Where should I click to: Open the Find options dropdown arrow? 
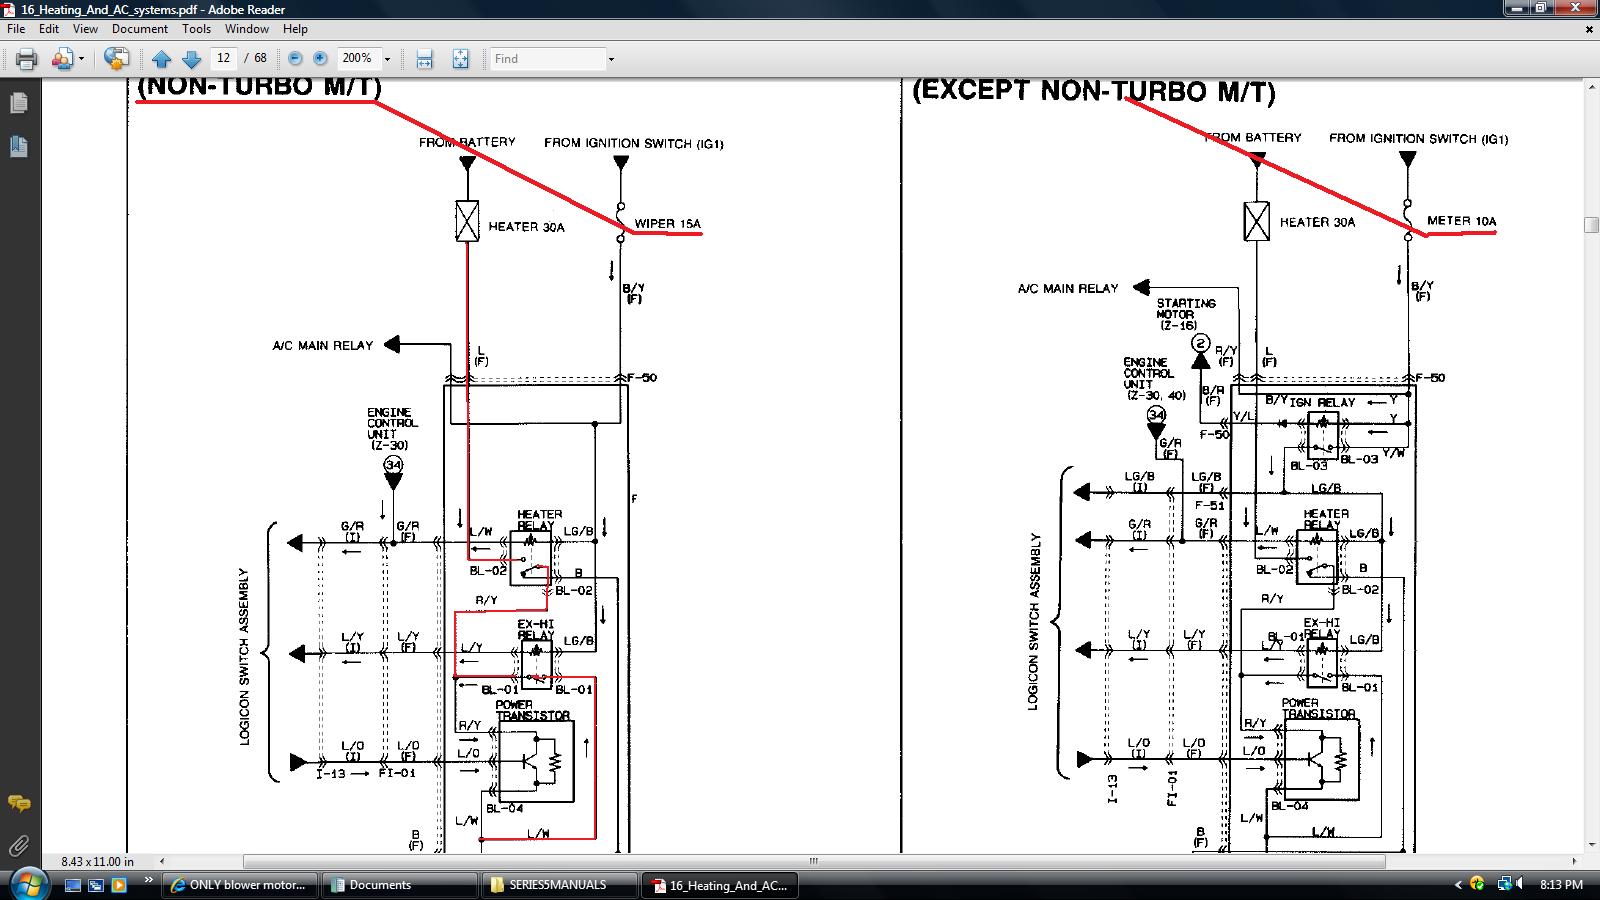[611, 59]
